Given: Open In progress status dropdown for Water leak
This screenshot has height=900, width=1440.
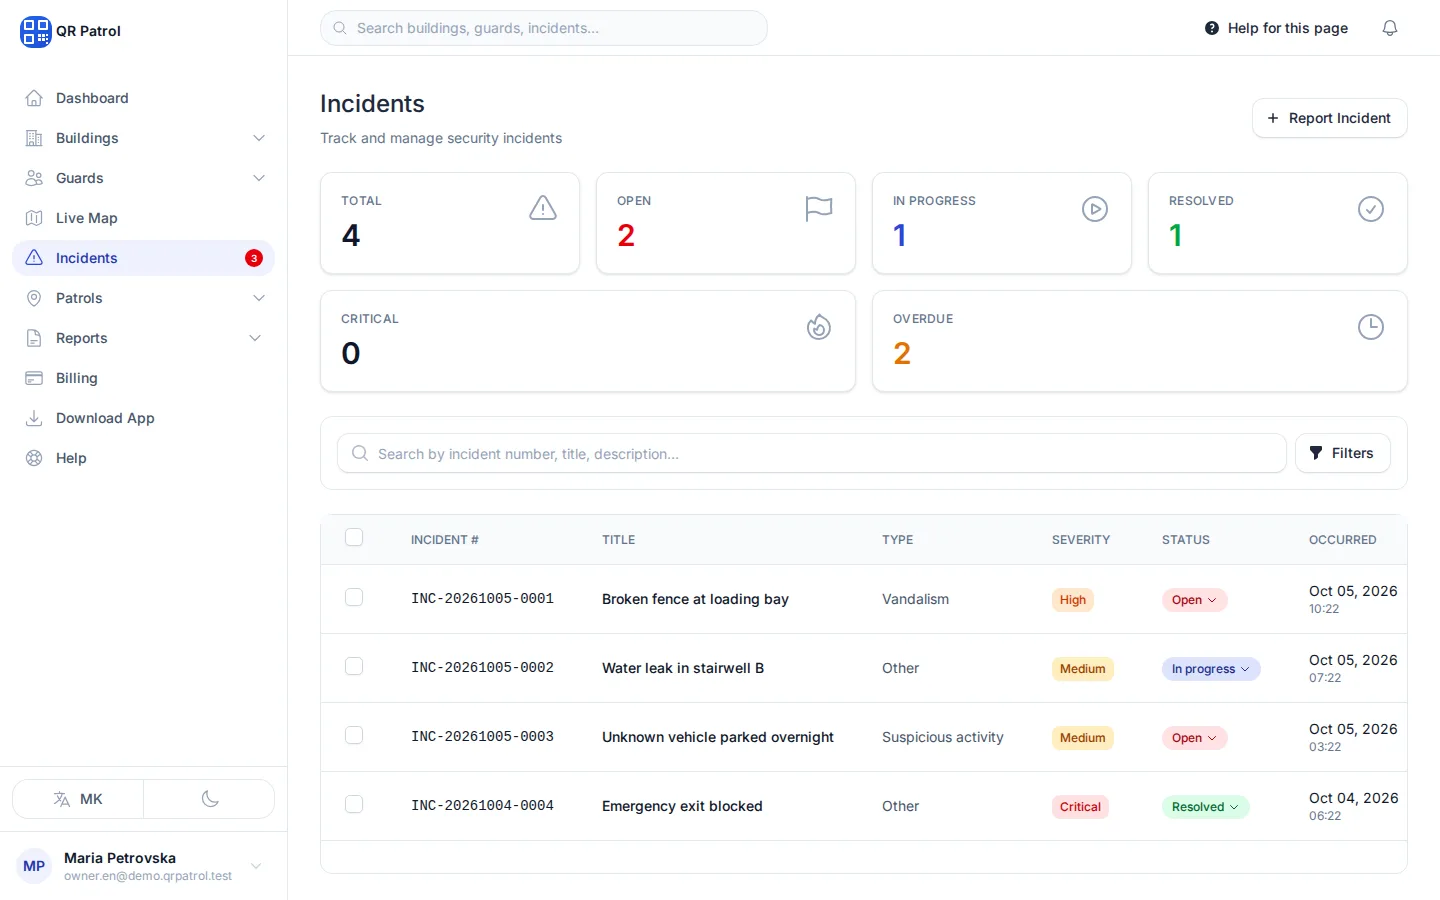Looking at the screenshot, I should tap(1211, 669).
